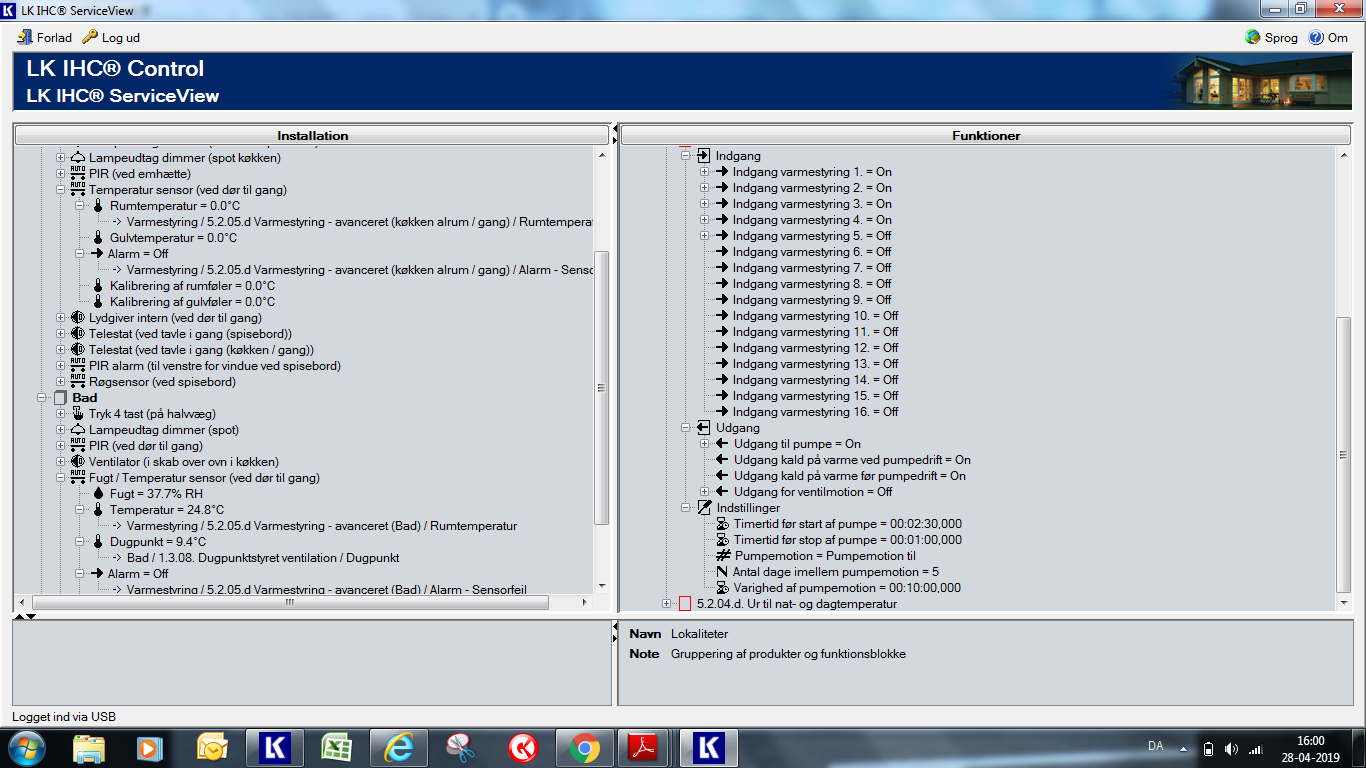Click the Funktioner panel header
The height and width of the screenshot is (768, 1366).
tap(986, 135)
